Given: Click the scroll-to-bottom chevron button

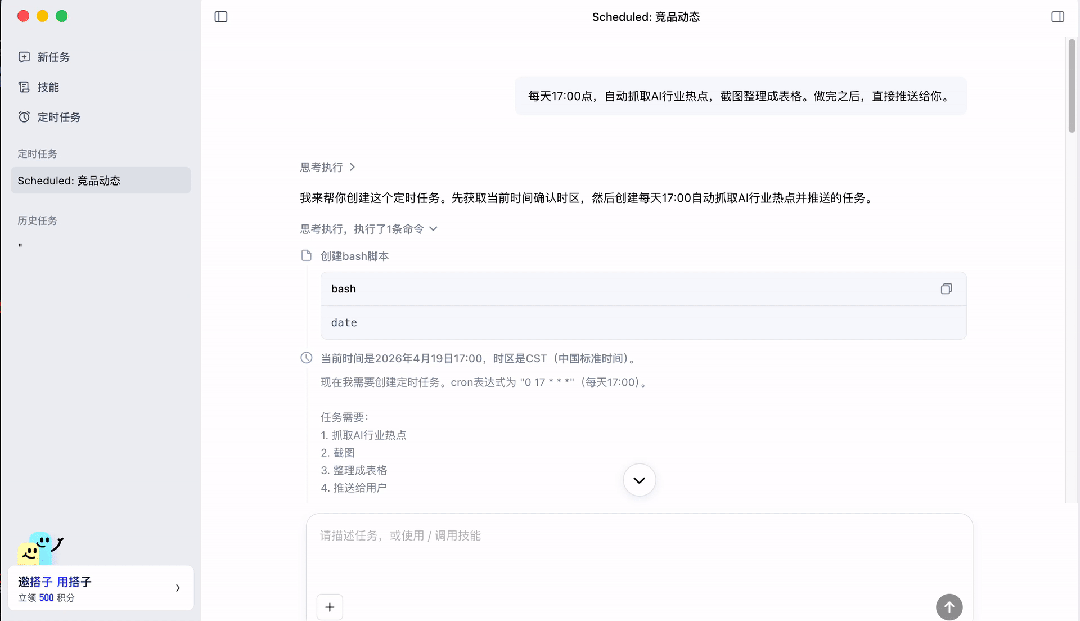Looking at the screenshot, I should 639,480.
